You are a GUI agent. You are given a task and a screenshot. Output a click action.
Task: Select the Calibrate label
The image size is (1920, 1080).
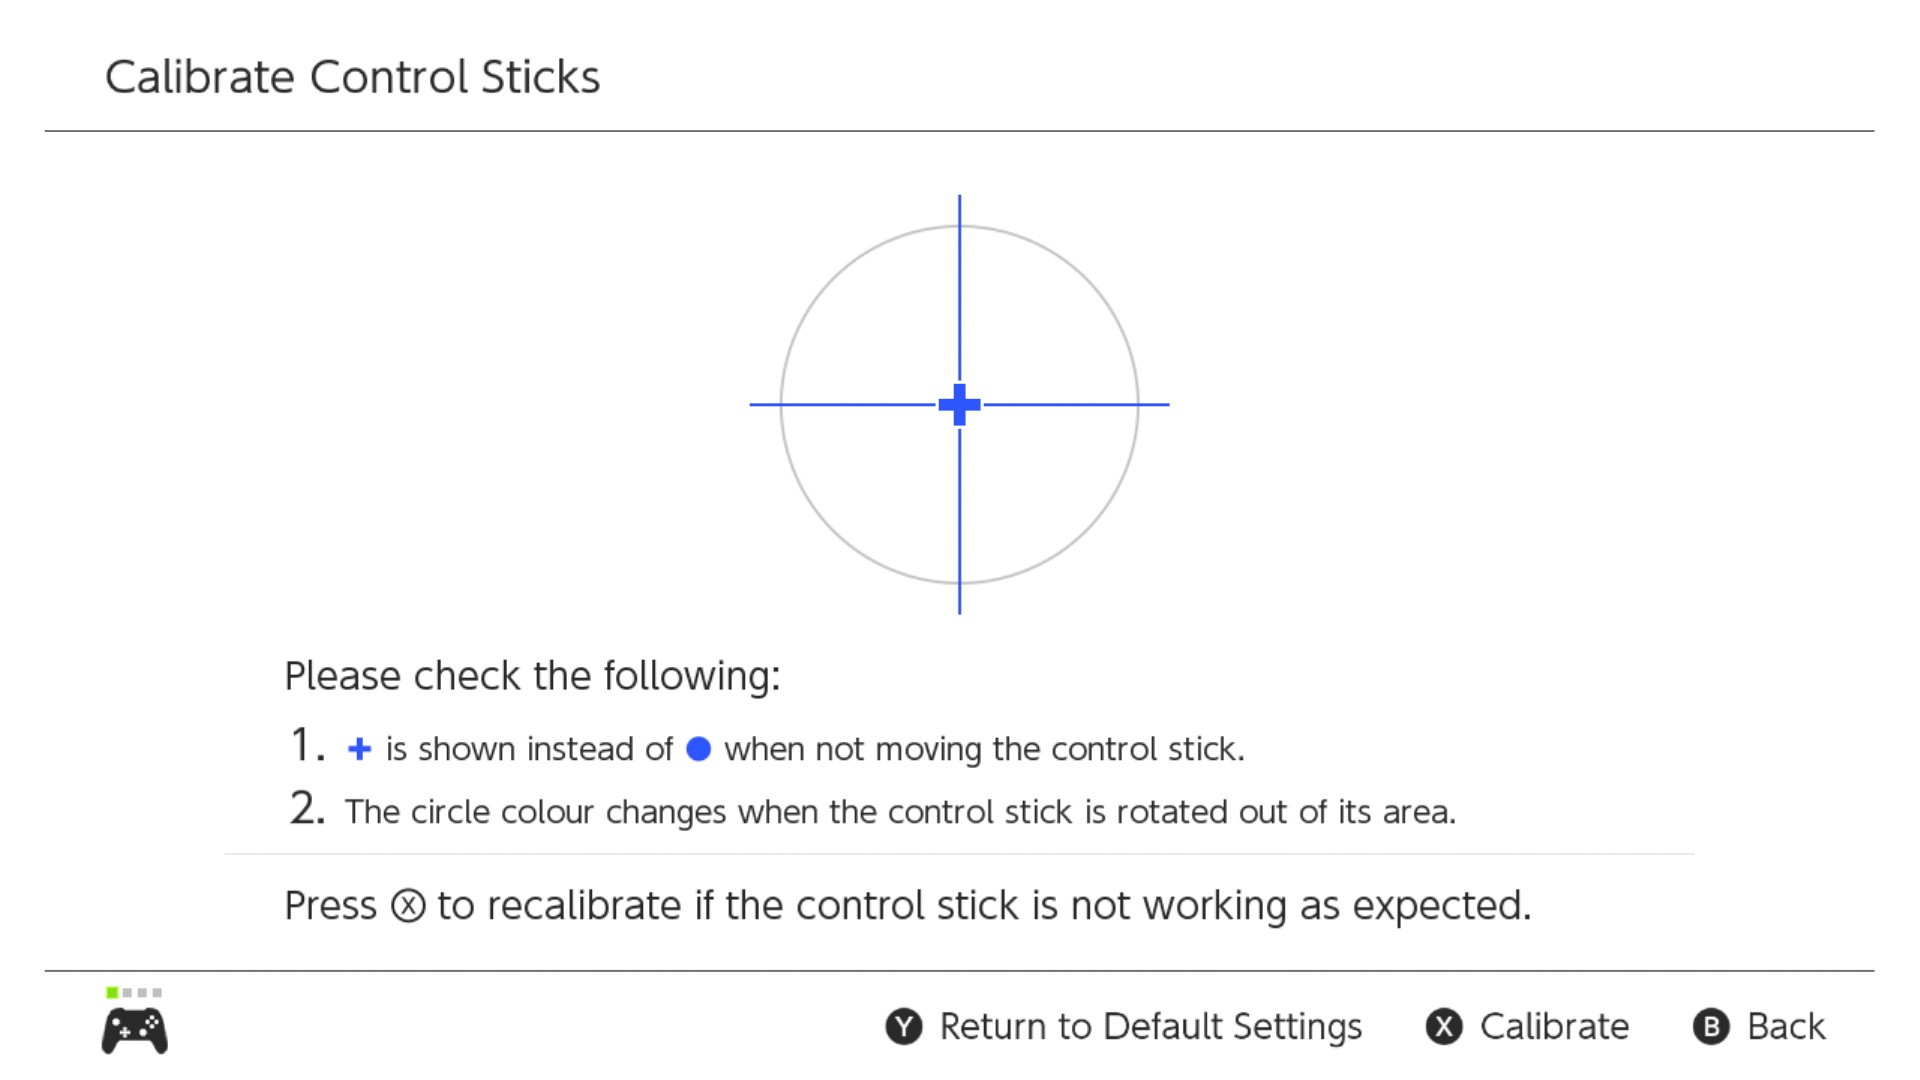click(x=1554, y=1027)
